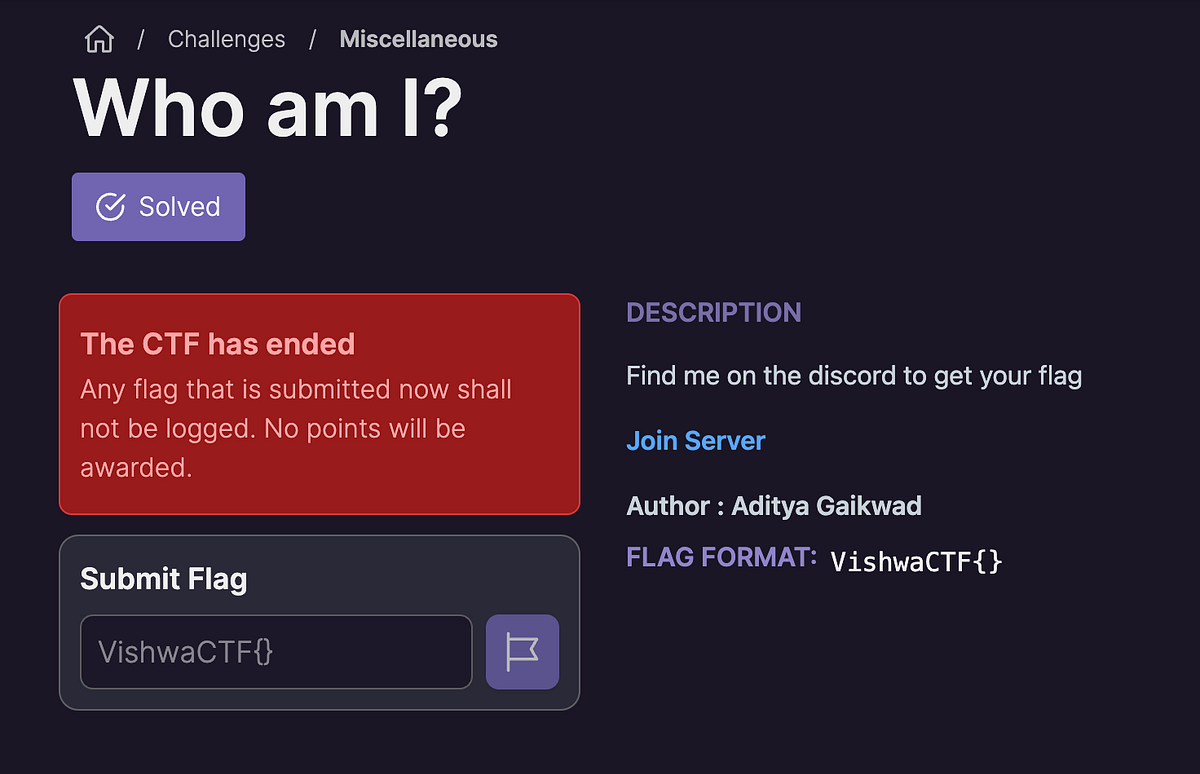Select the Miscellaneous breadcrumb item

click(418, 38)
